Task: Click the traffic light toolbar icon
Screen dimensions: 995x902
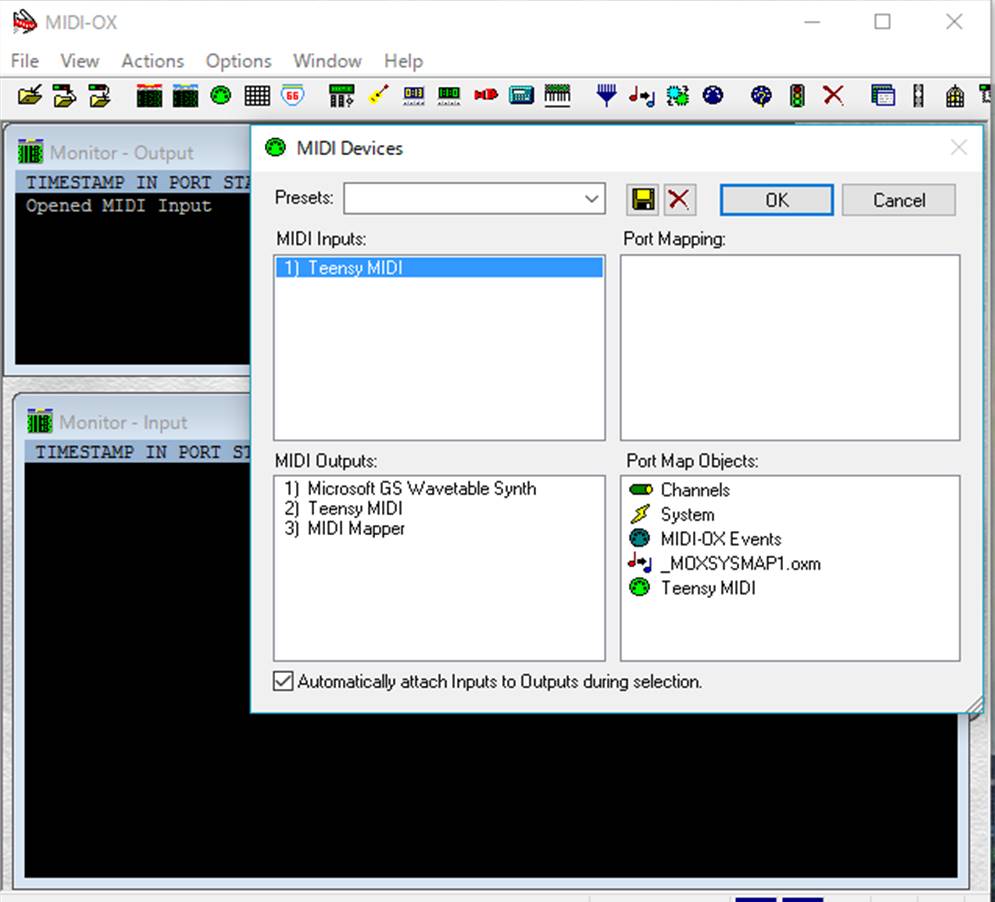Action: click(x=797, y=96)
